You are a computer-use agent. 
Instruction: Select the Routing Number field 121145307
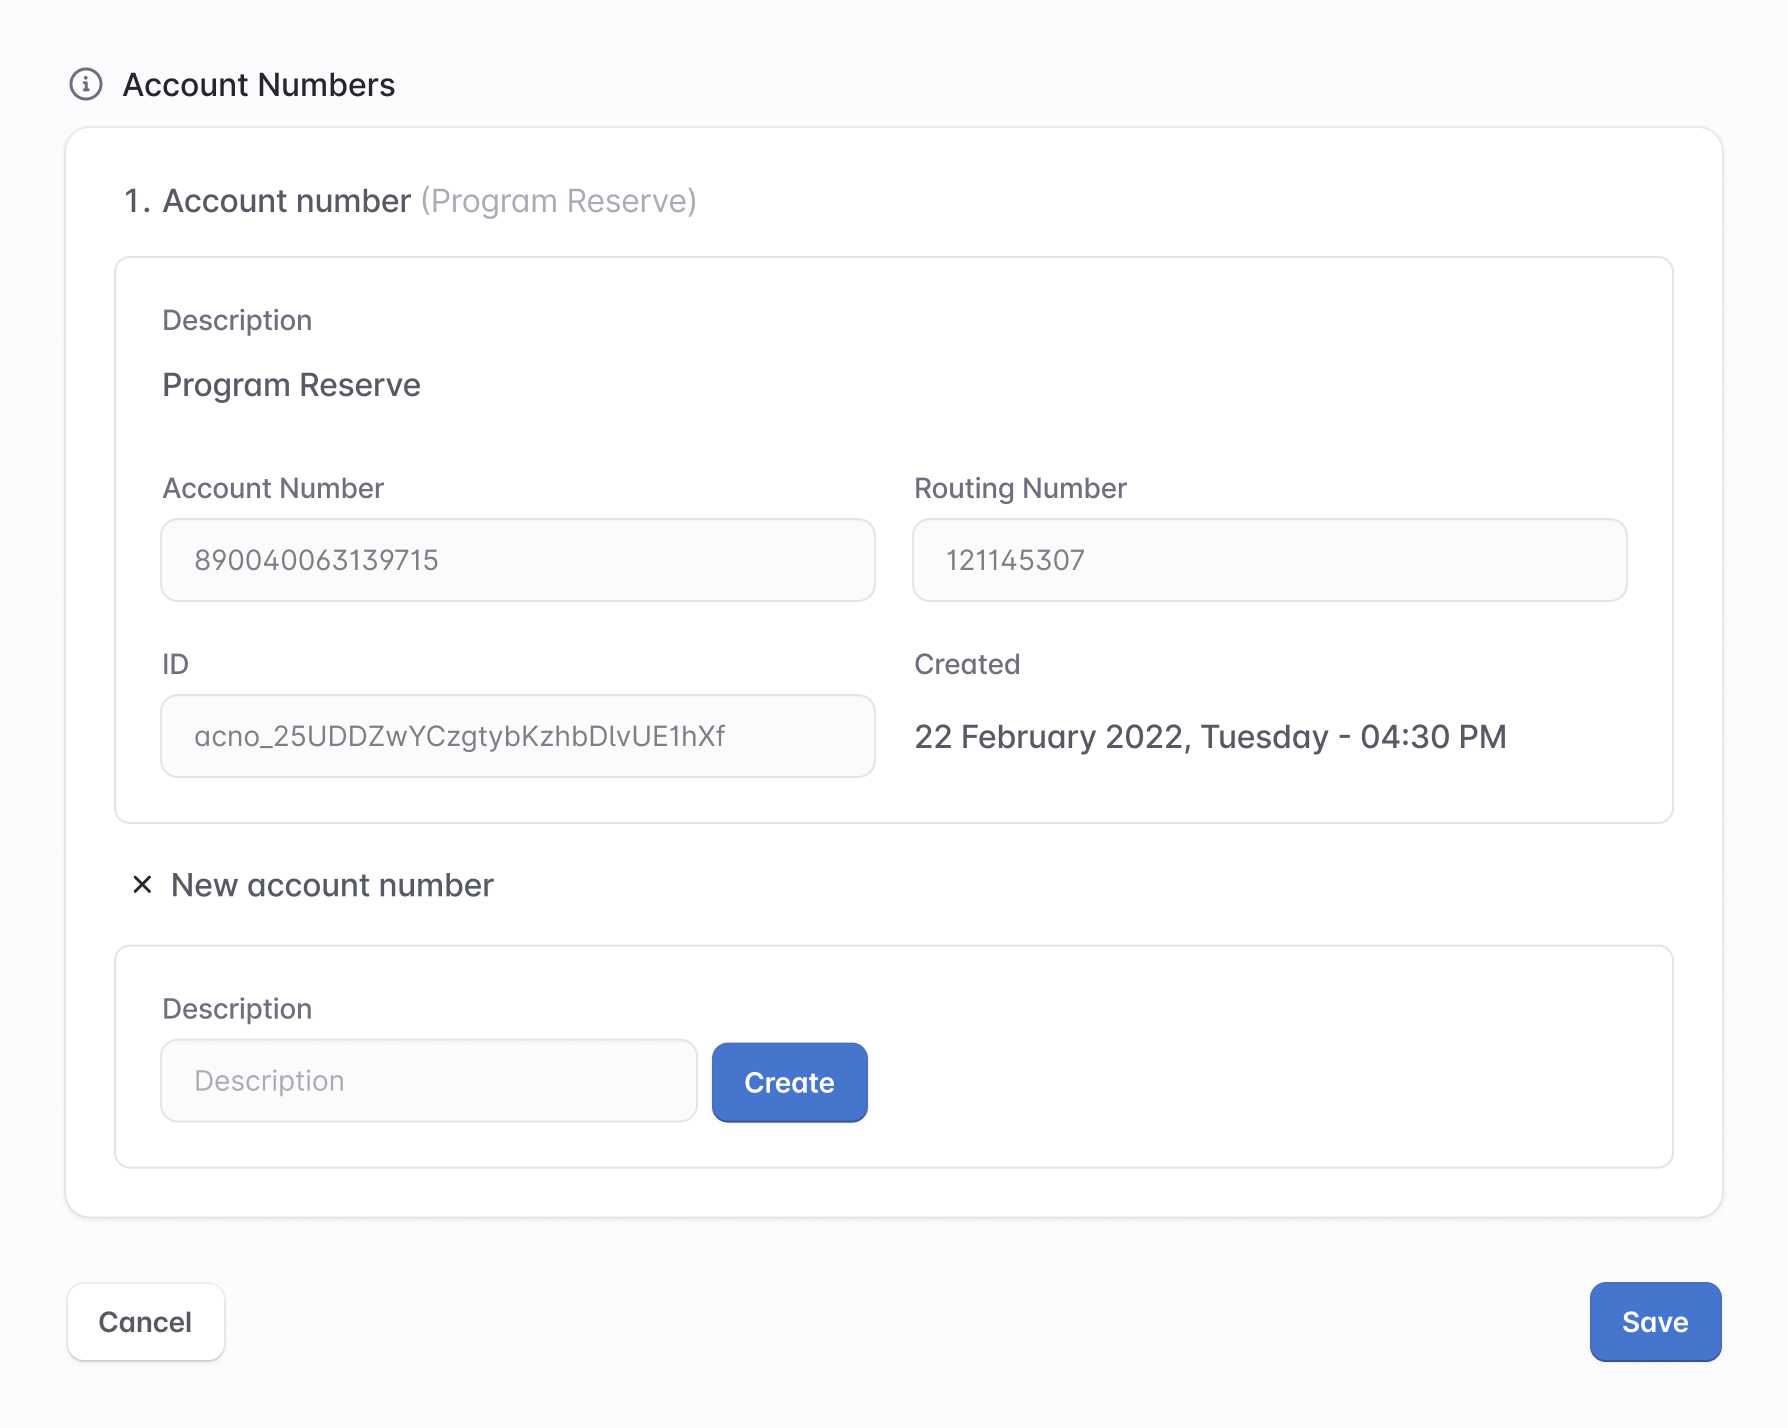[x=1268, y=560]
